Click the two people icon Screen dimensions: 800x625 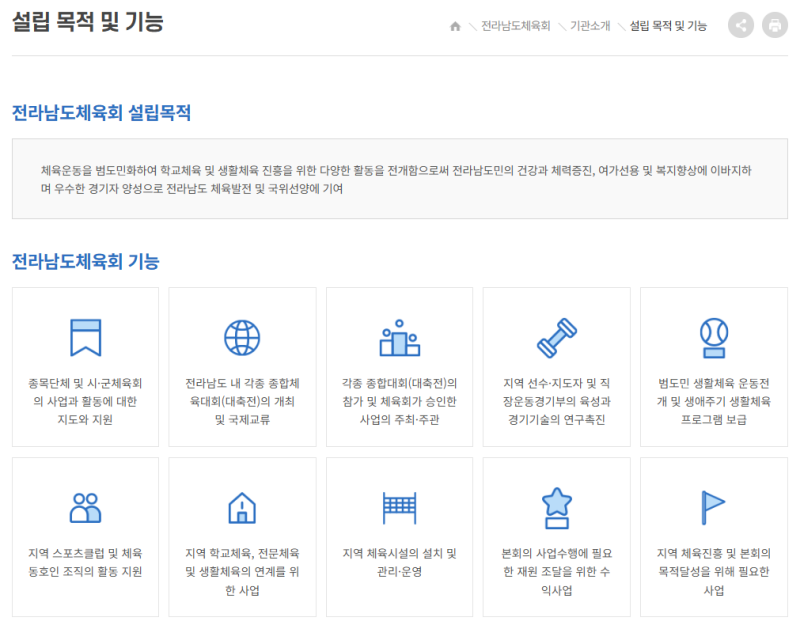pyautogui.click(x=85, y=508)
